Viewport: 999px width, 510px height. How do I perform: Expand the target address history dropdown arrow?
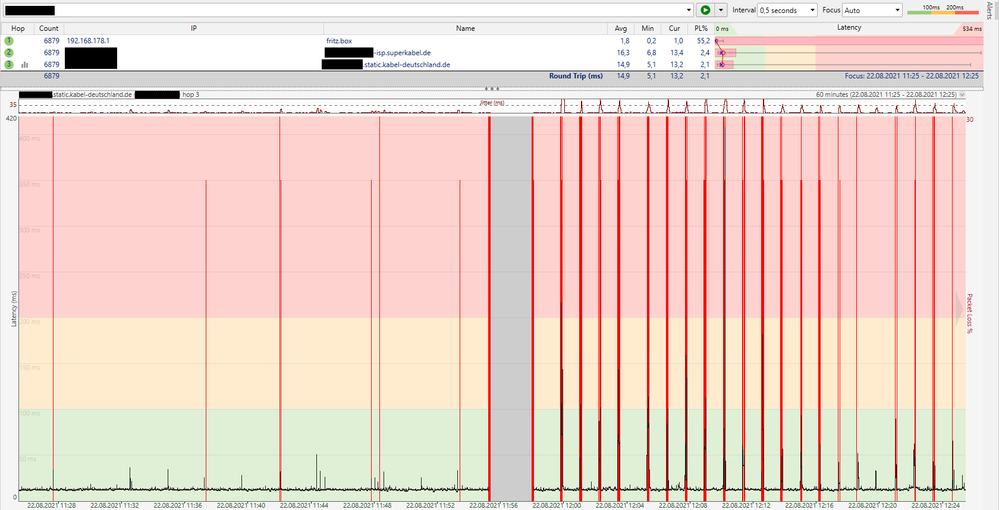click(689, 10)
